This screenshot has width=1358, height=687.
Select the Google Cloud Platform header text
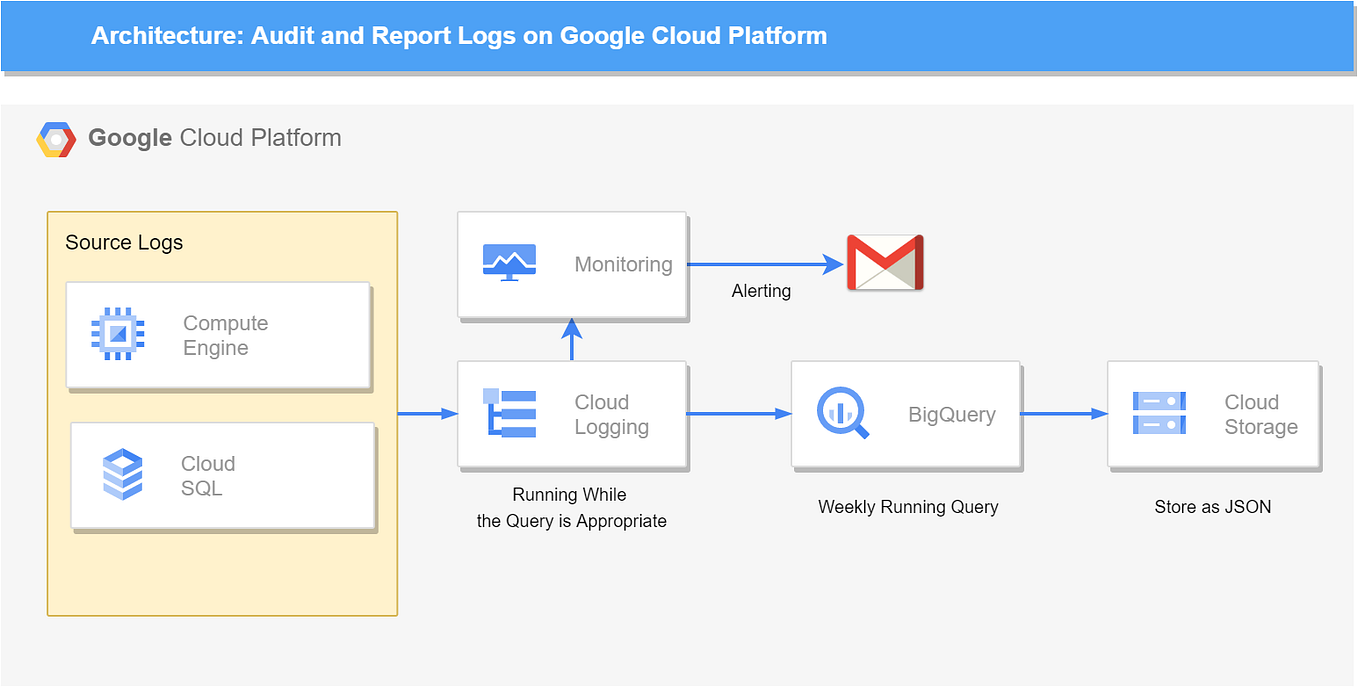(x=215, y=138)
